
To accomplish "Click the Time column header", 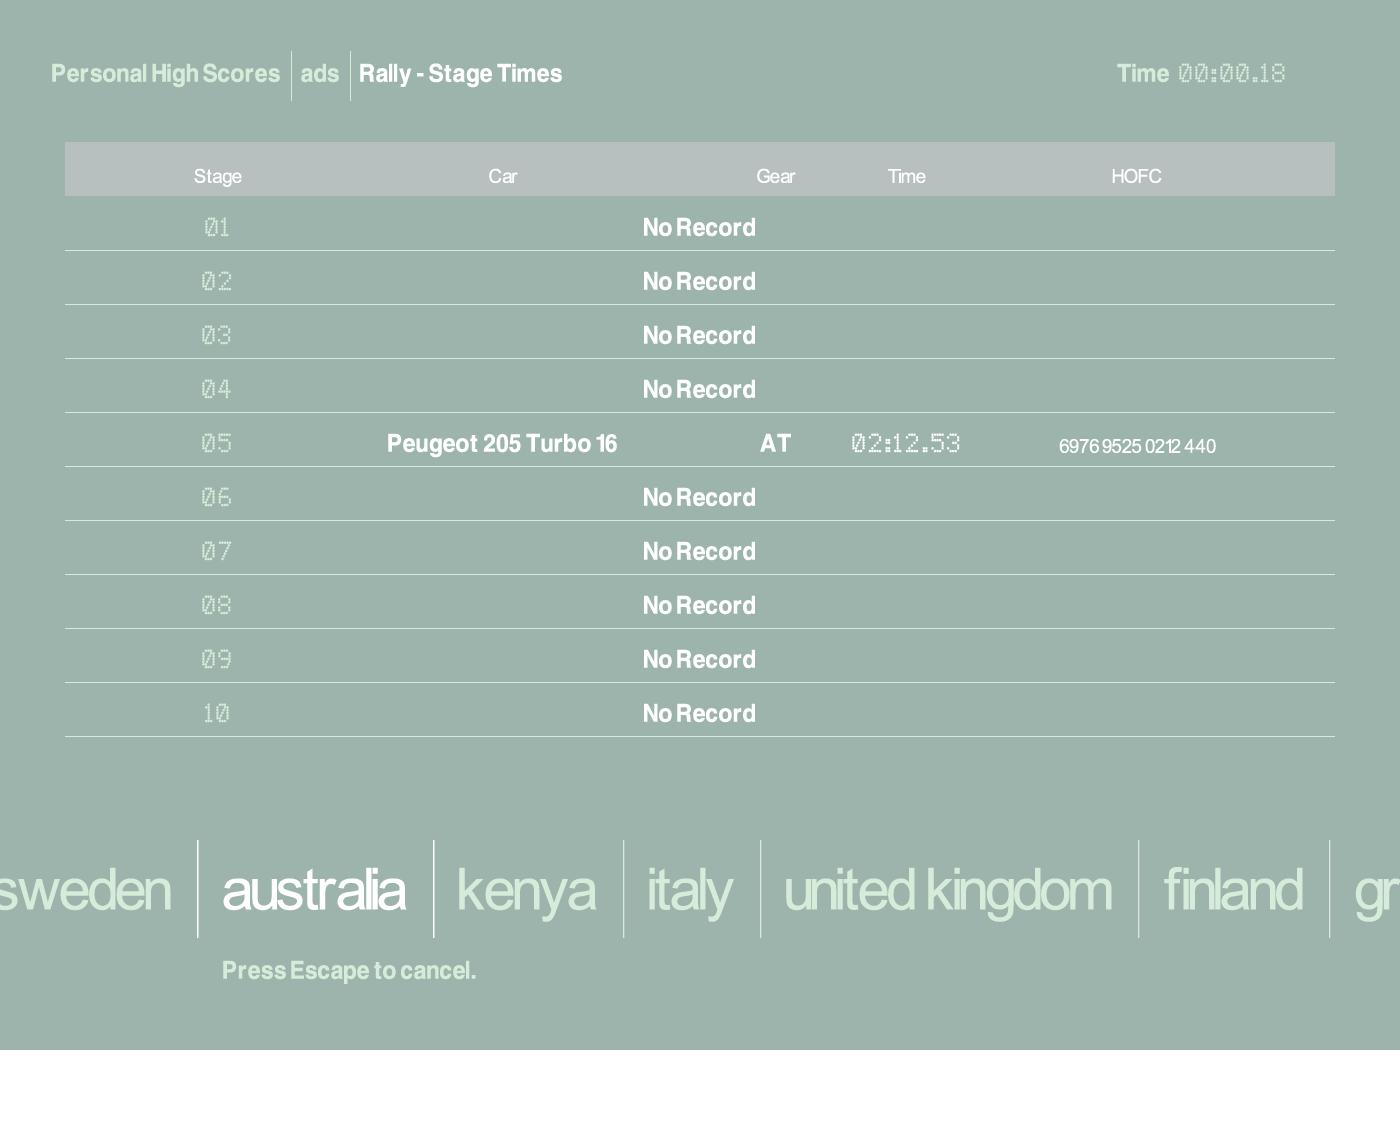I will pyautogui.click(x=906, y=176).
